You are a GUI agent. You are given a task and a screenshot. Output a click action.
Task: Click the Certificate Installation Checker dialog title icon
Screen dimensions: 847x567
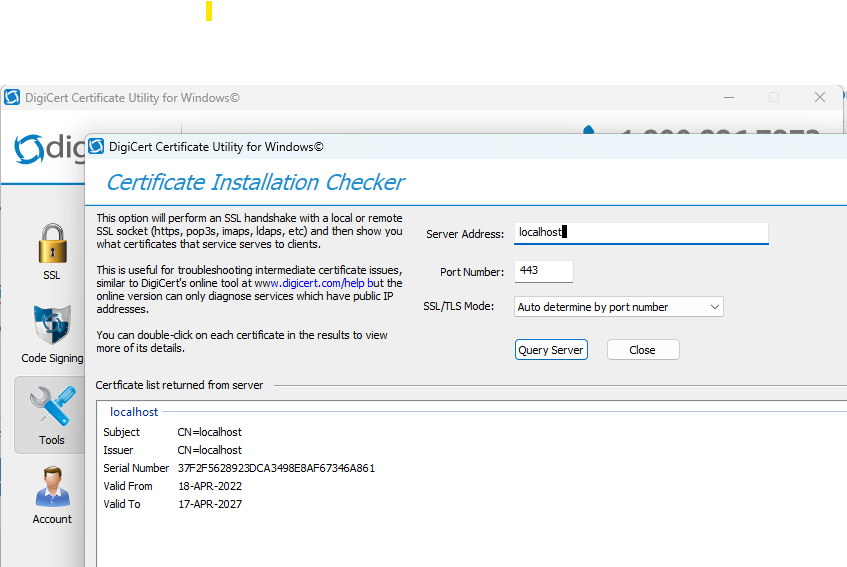point(96,146)
